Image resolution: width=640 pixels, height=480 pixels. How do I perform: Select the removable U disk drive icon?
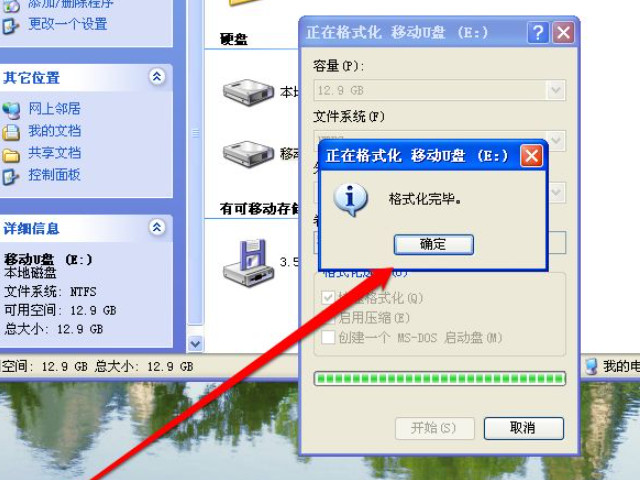(x=248, y=153)
